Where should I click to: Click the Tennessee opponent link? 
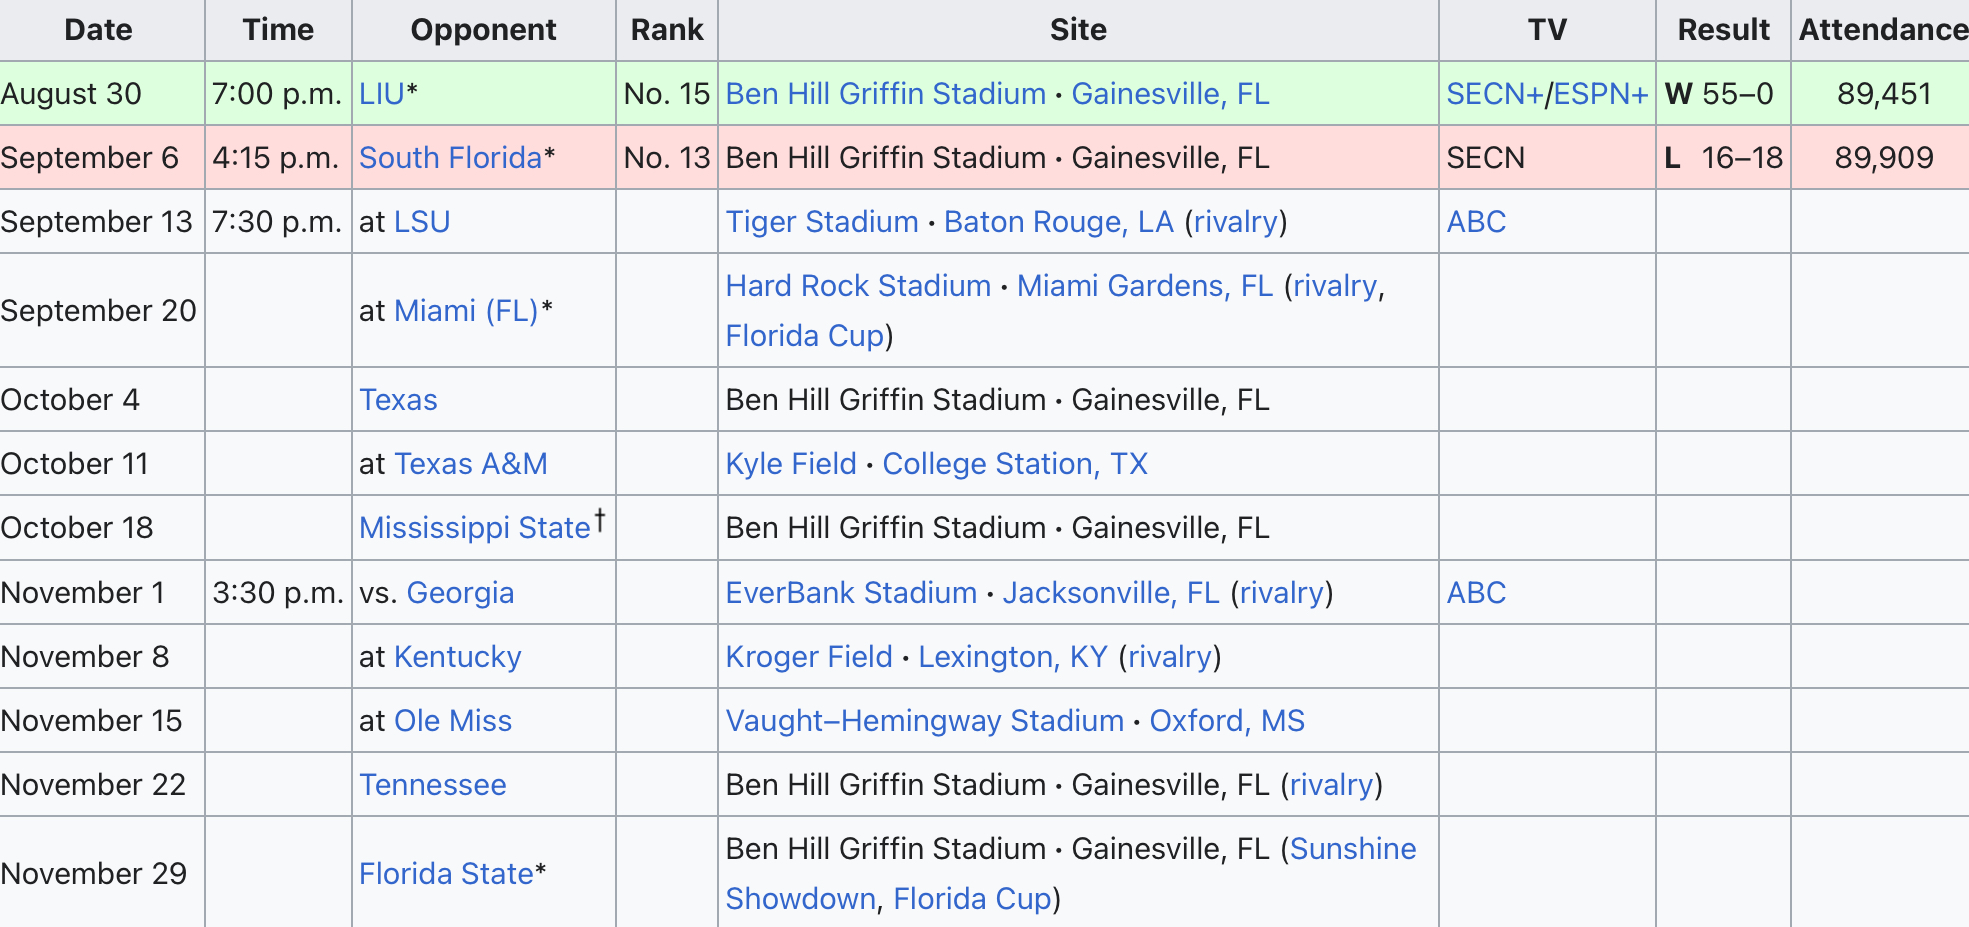[x=433, y=785]
